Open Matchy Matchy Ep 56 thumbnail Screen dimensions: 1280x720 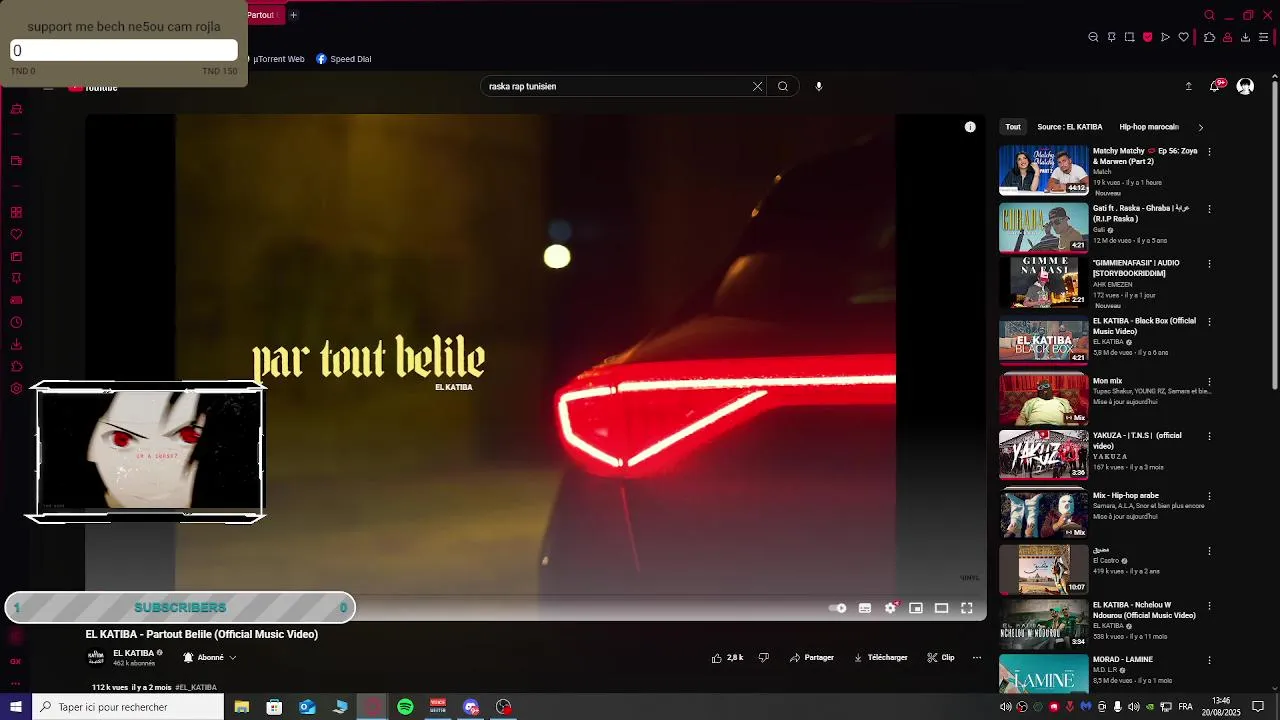click(1044, 170)
